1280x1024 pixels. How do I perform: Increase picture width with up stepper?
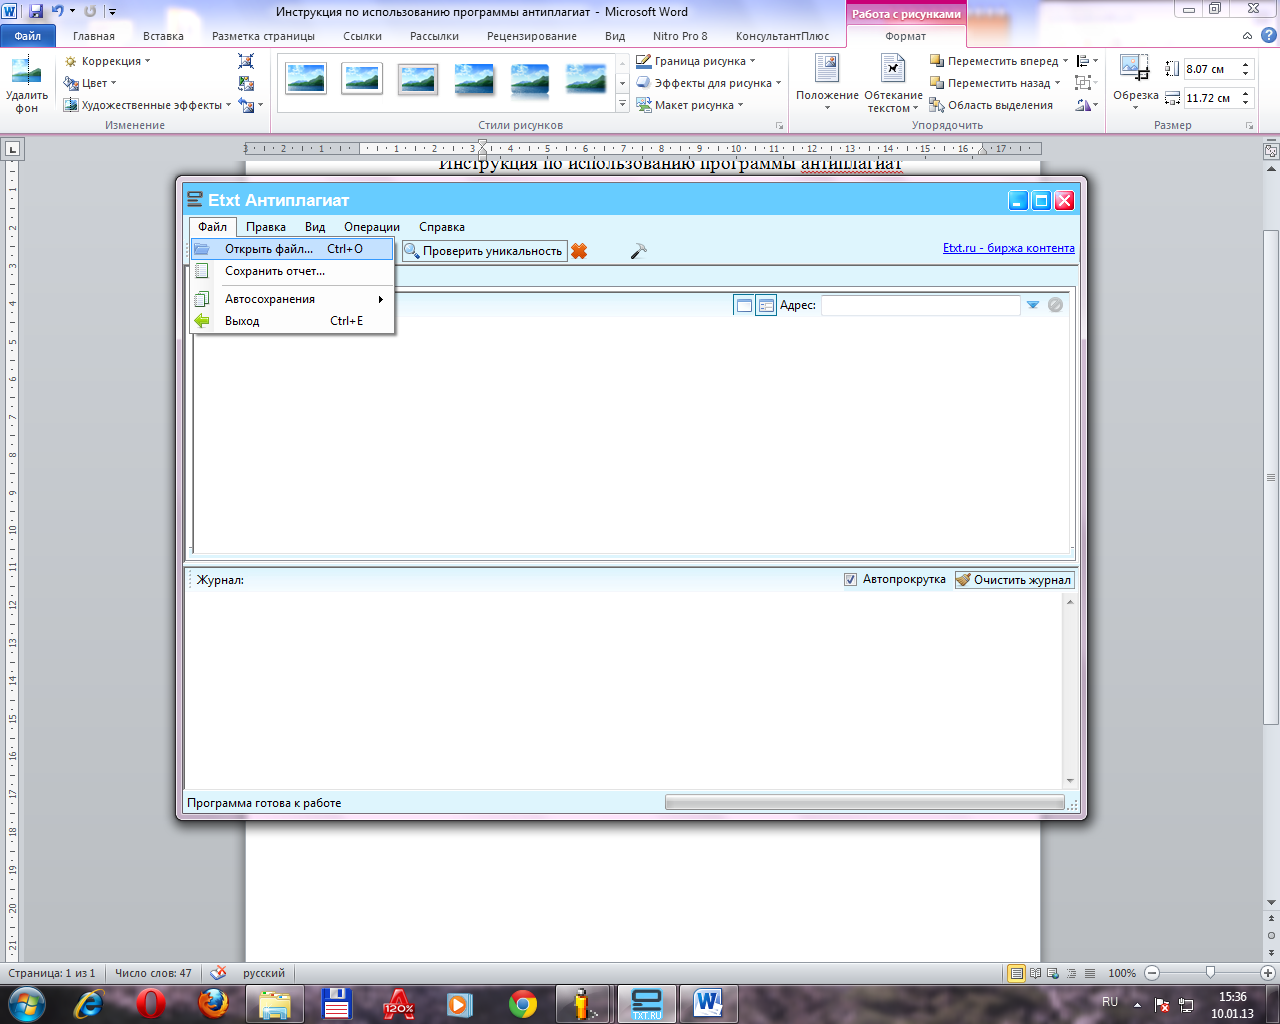click(1246, 93)
